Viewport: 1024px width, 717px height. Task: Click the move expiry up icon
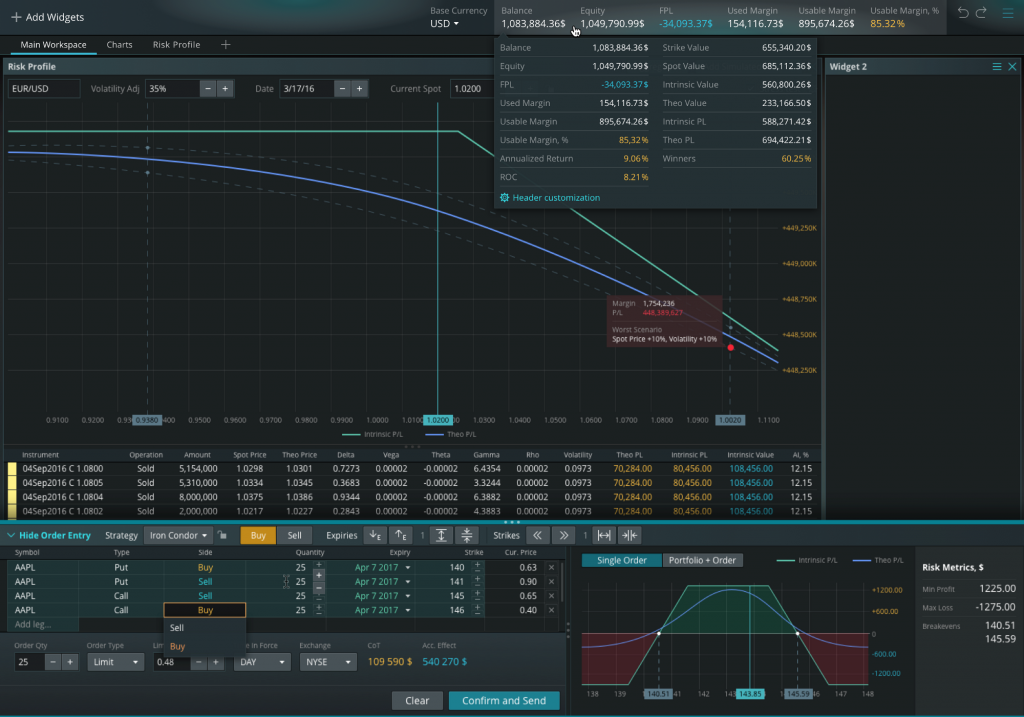coord(400,536)
